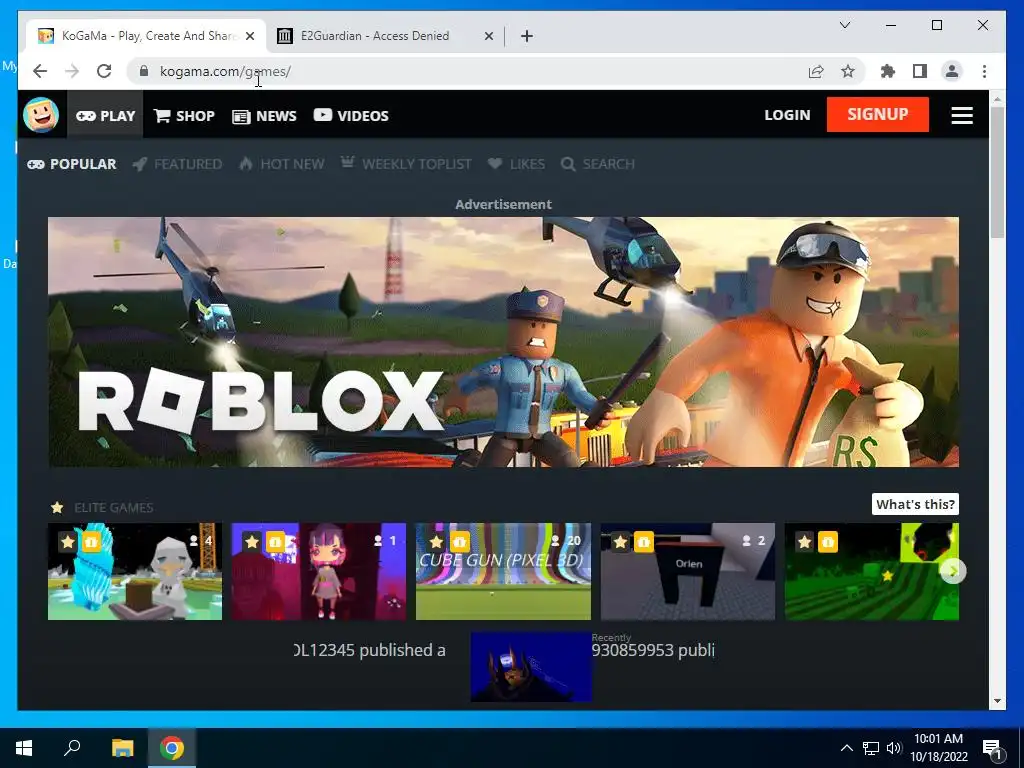Image resolution: width=1024 pixels, height=768 pixels.
Task: Open the hamburger menu
Action: [x=961, y=115]
